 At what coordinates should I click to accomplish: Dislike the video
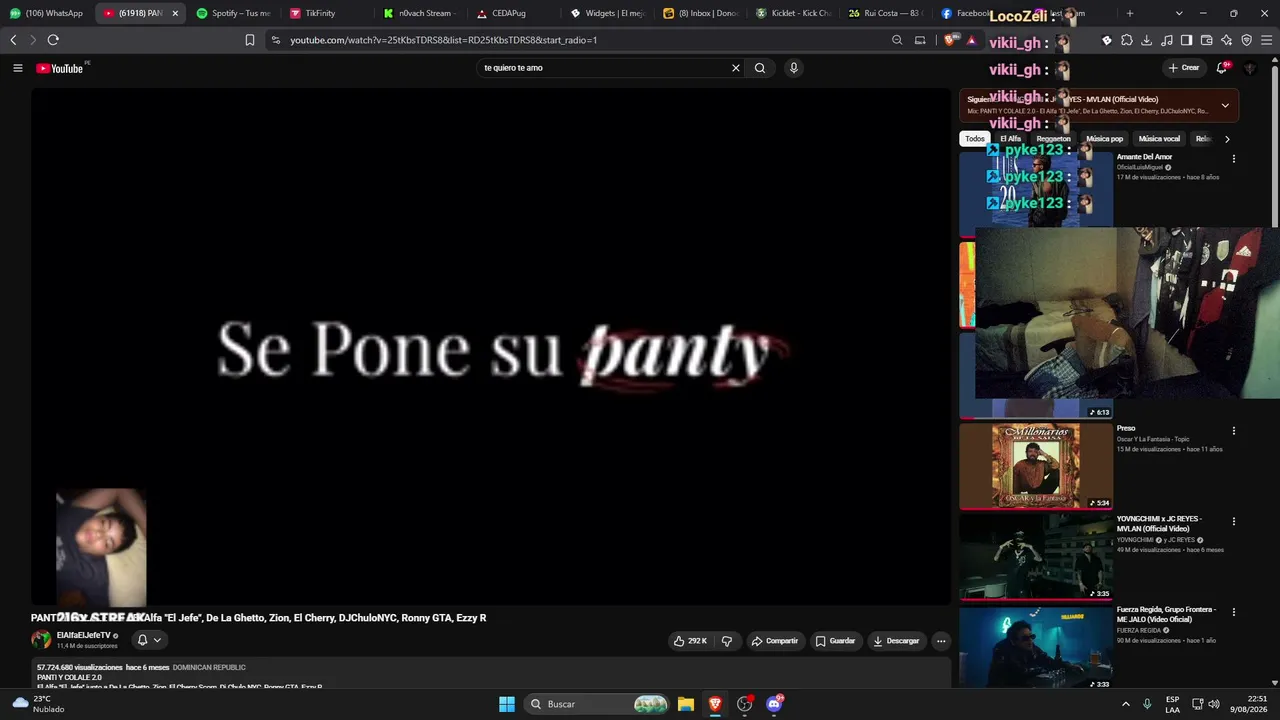tap(727, 641)
